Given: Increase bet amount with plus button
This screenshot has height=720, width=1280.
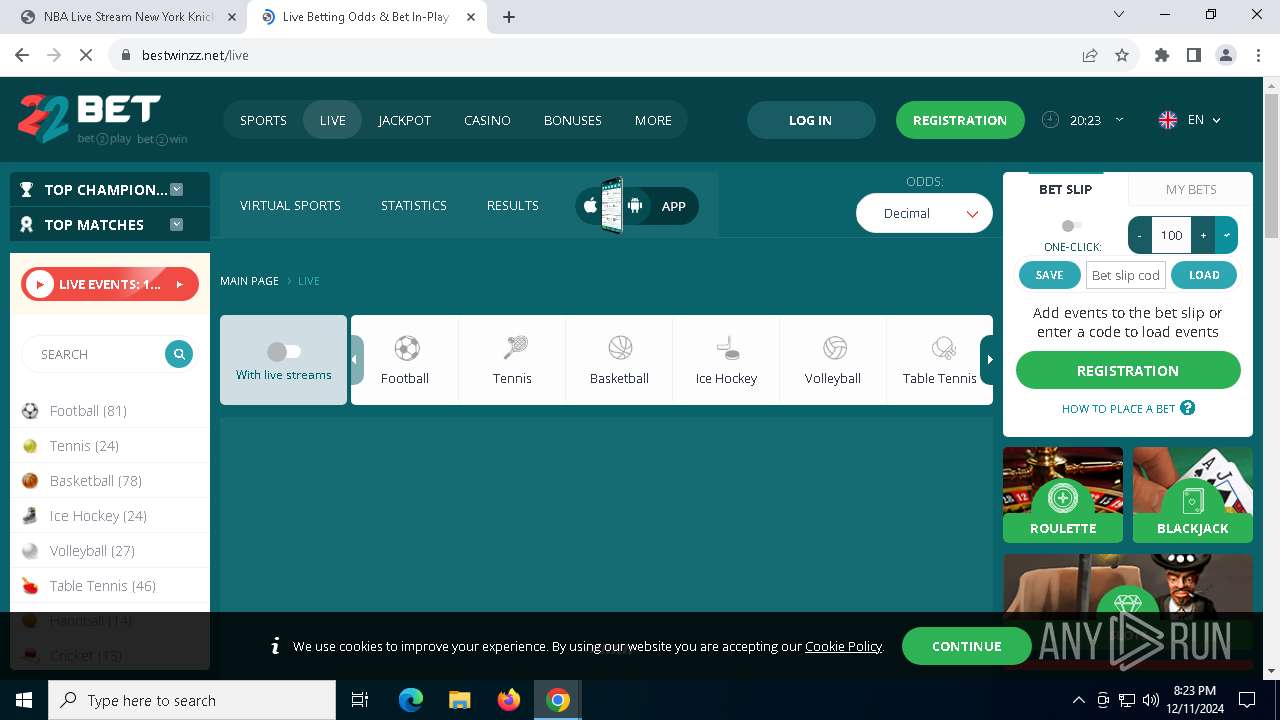Looking at the screenshot, I should click(1203, 235).
